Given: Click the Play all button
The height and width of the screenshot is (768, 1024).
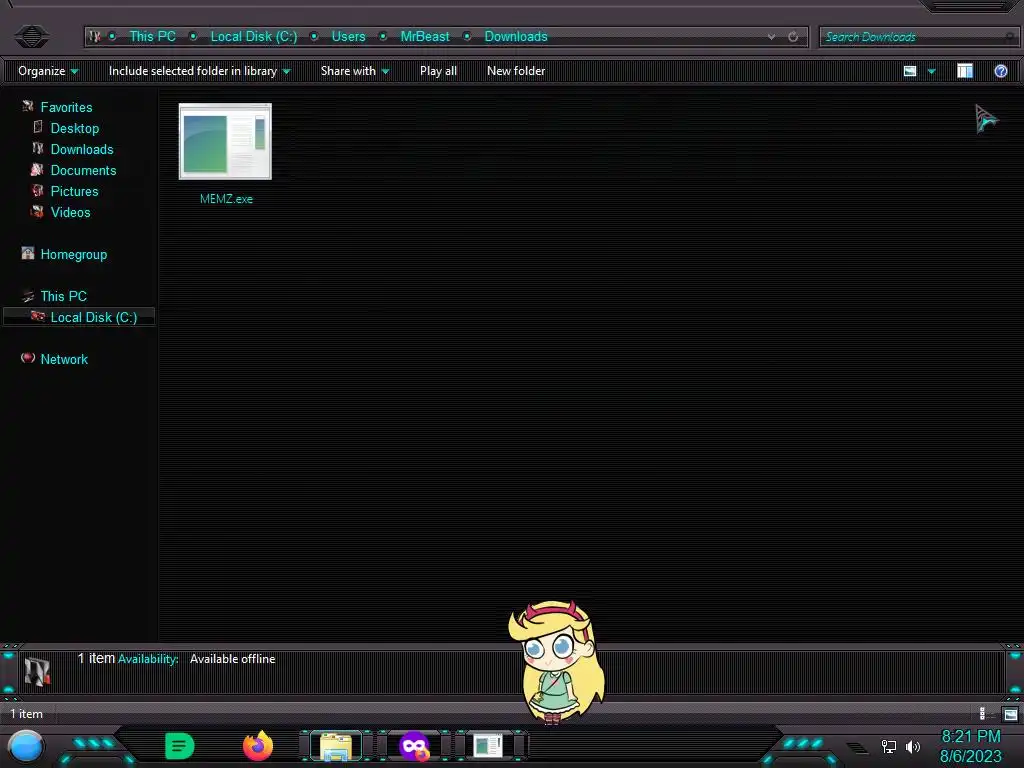Looking at the screenshot, I should tap(438, 71).
